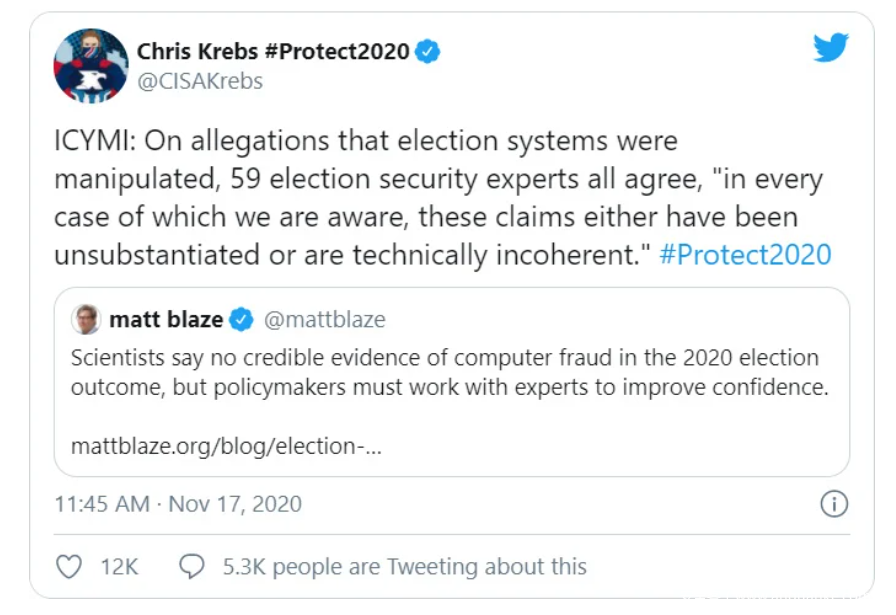Image resolution: width=896 pixels, height=615 pixels.
Task: Click Chris Krebs' profile avatar
Action: tap(91, 66)
